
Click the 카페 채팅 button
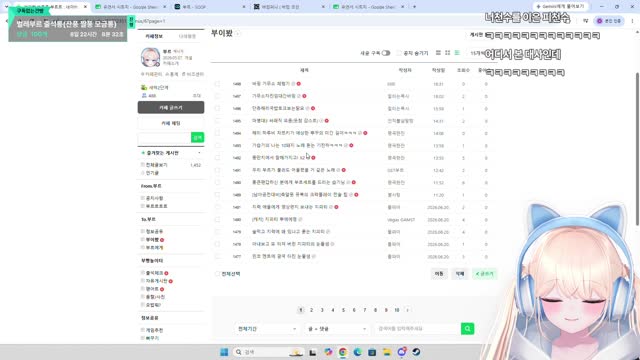click(x=171, y=123)
